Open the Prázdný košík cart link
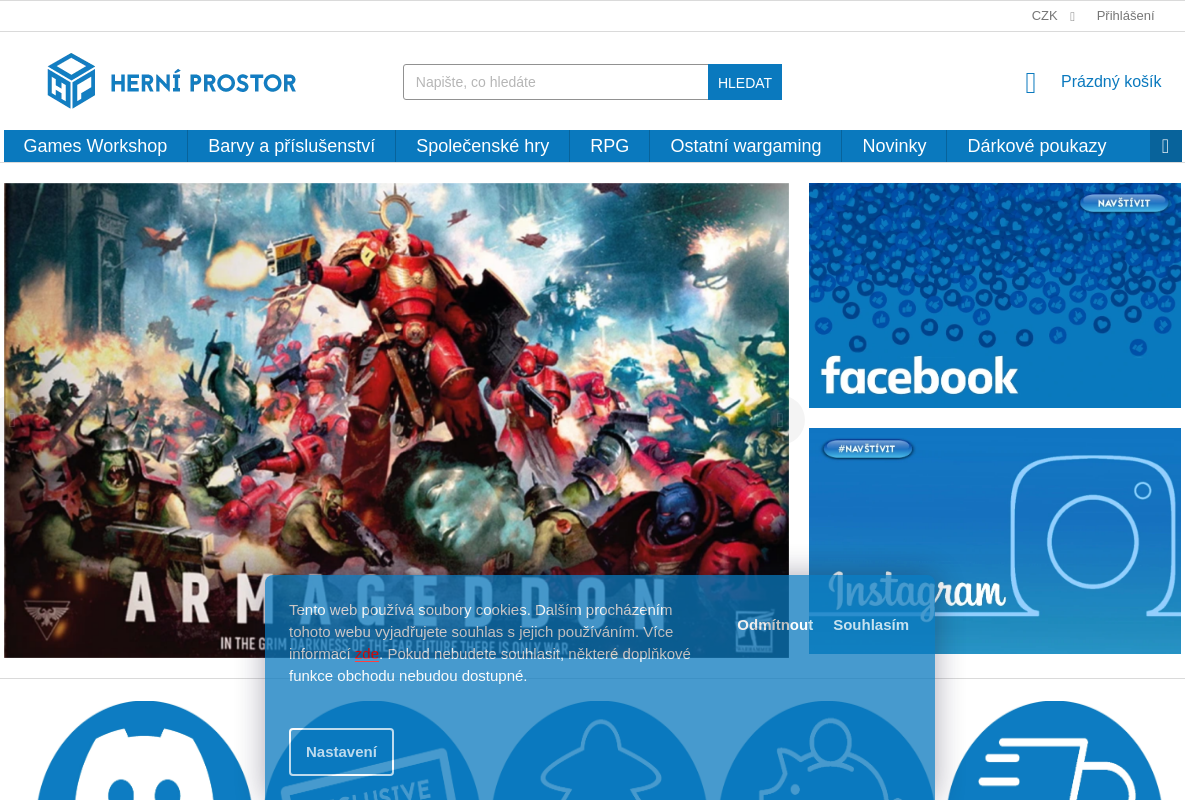 [1111, 82]
